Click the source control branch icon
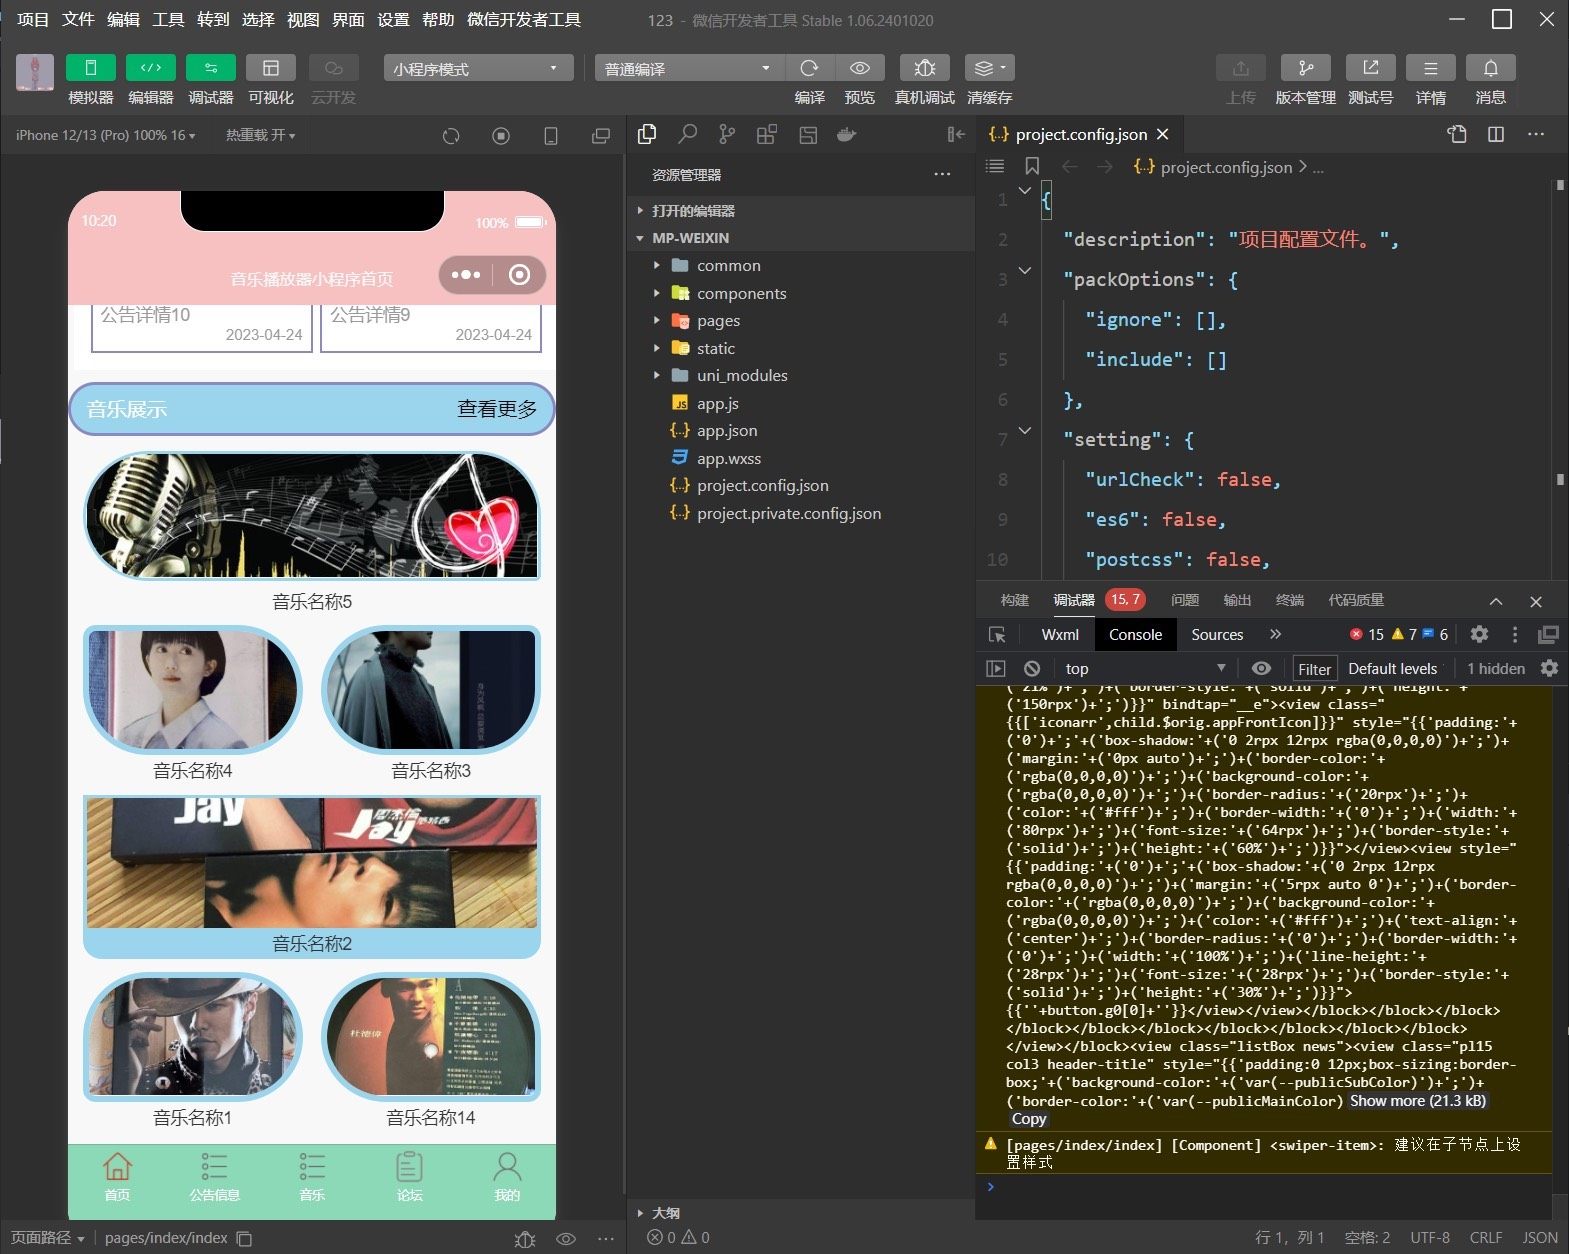Image resolution: width=1569 pixels, height=1254 pixels. pyautogui.click(x=727, y=135)
